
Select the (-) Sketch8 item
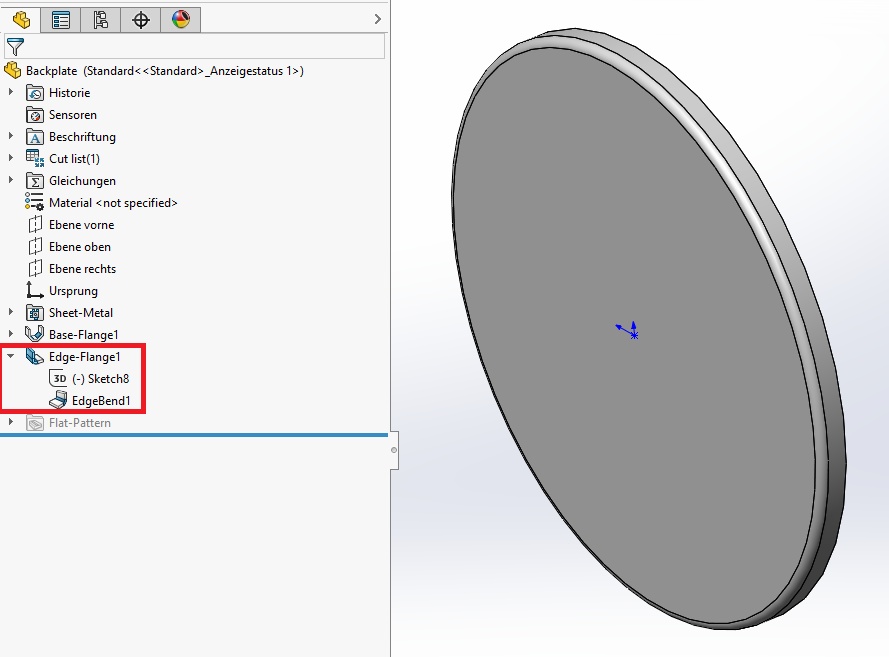[100, 379]
